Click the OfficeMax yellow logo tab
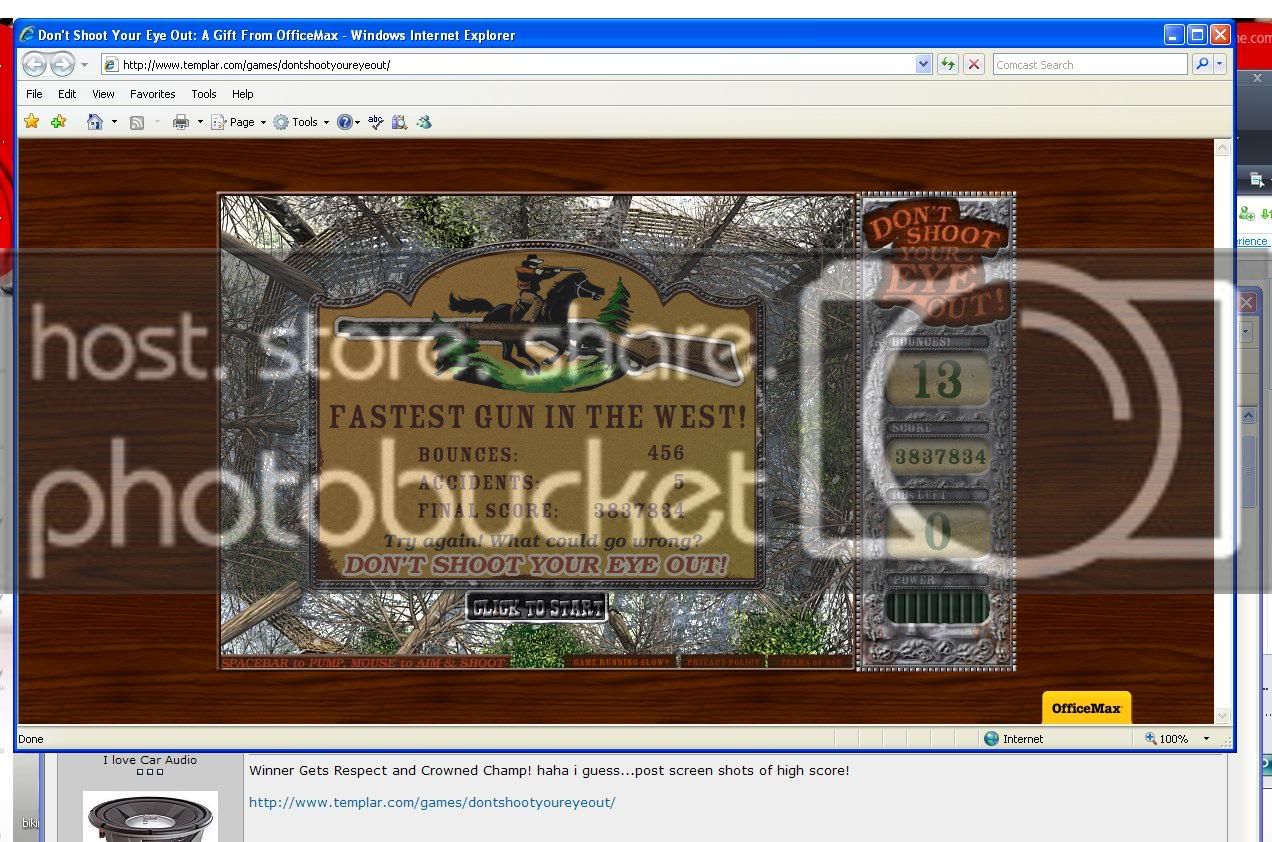The width and height of the screenshot is (1272, 842). click(1086, 707)
